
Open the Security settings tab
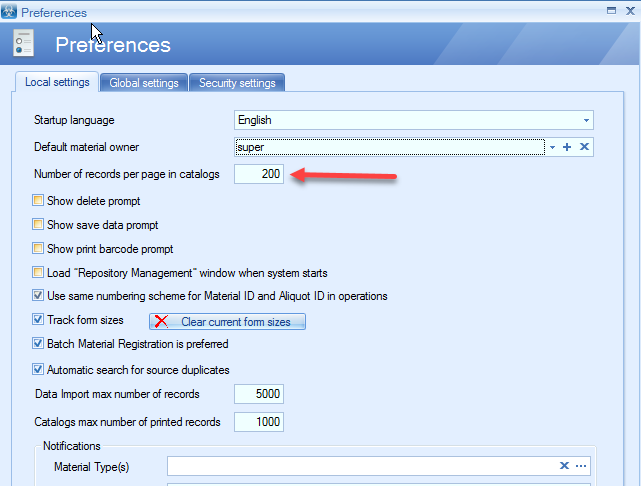click(237, 83)
